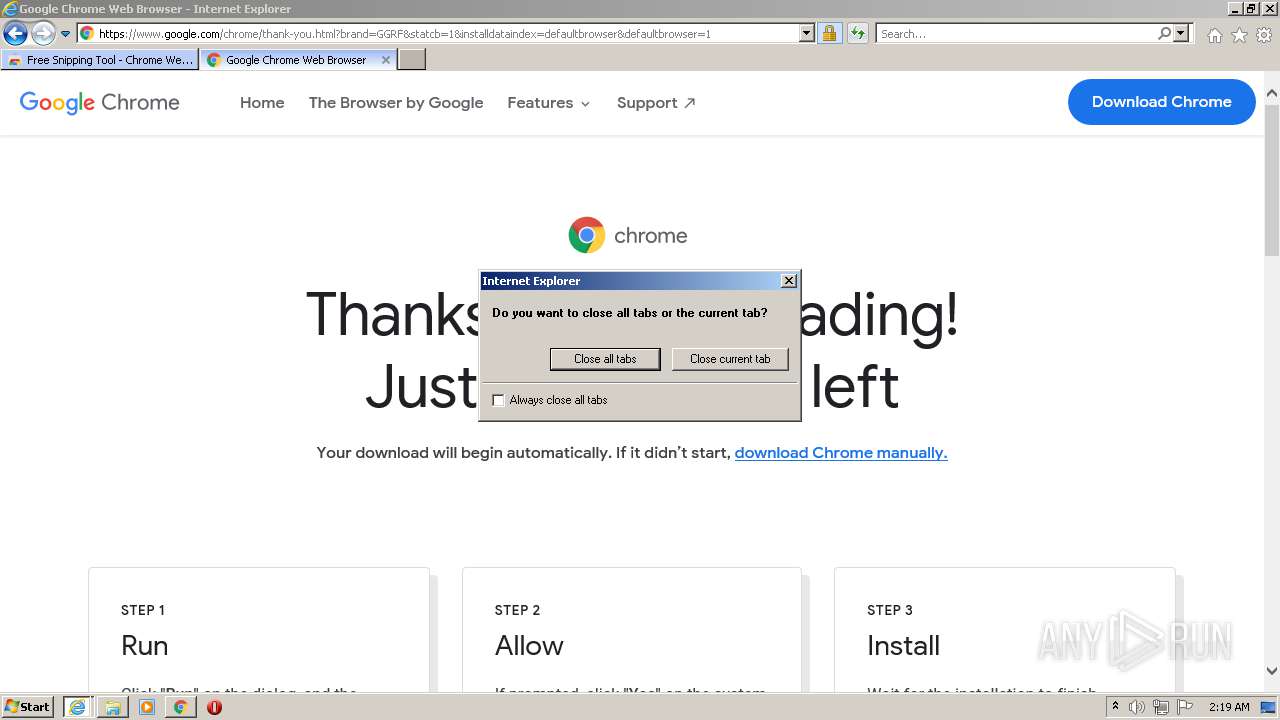
Task: Close the Google Chrome Web Browser tab
Action: (x=386, y=60)
